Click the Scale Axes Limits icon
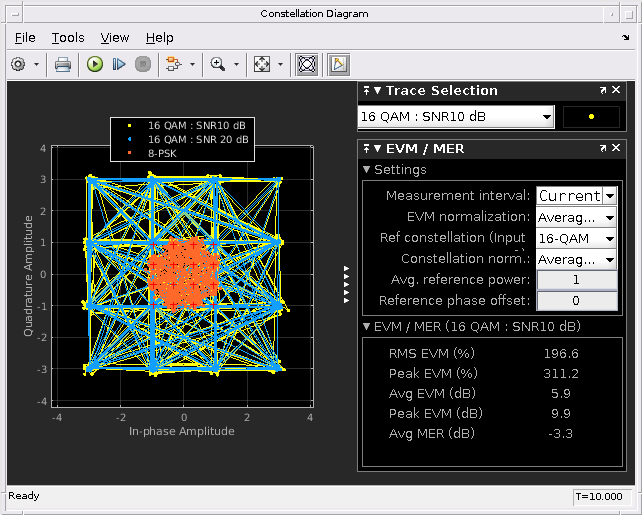Viewport: 642px width, 515px height. coord(262,64)
